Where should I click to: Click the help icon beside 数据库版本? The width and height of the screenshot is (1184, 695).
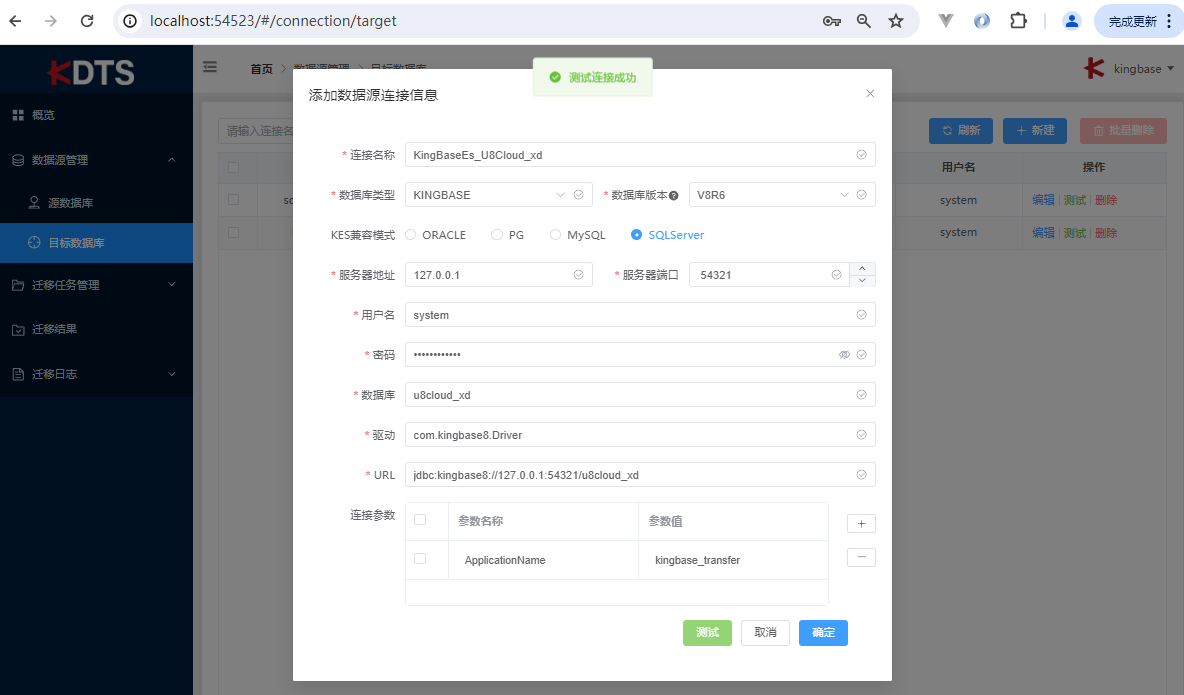point(674,196)
